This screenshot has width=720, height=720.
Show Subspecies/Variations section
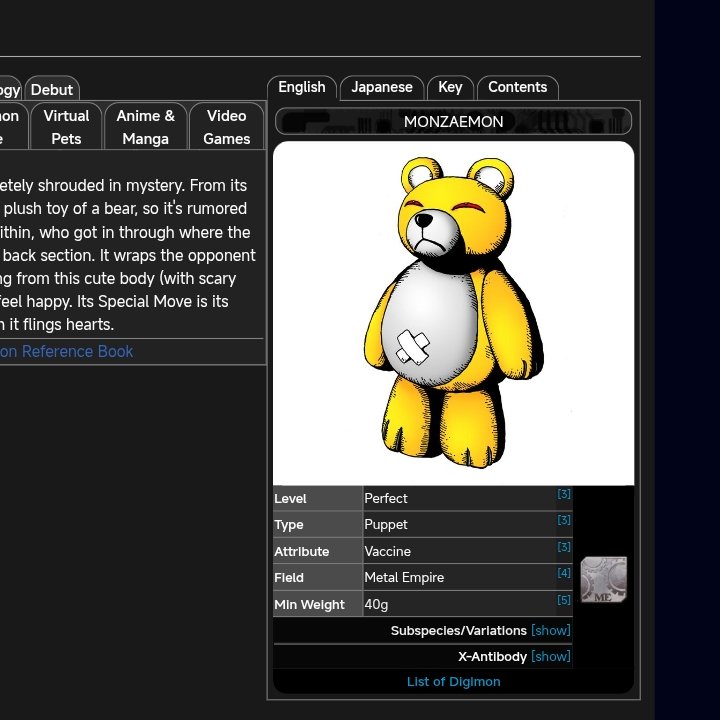[551, 630]
